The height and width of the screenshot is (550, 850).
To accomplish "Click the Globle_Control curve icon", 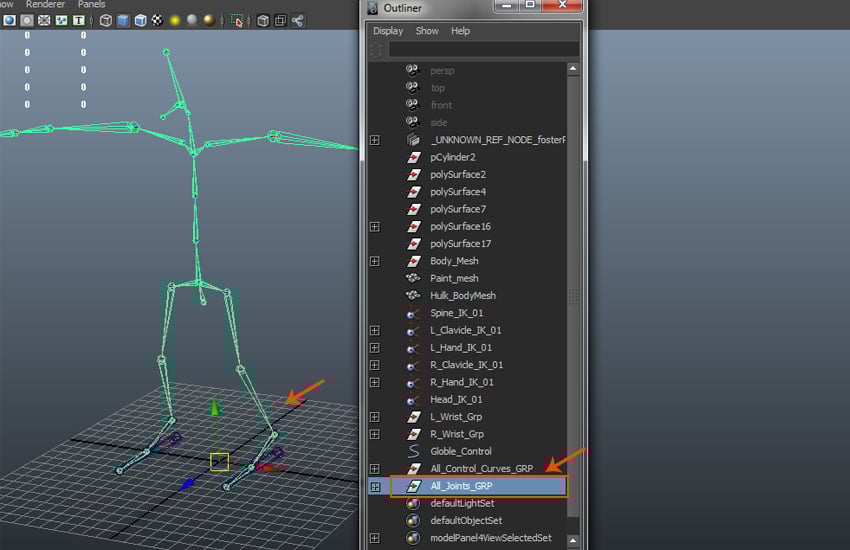I will 412,451.
